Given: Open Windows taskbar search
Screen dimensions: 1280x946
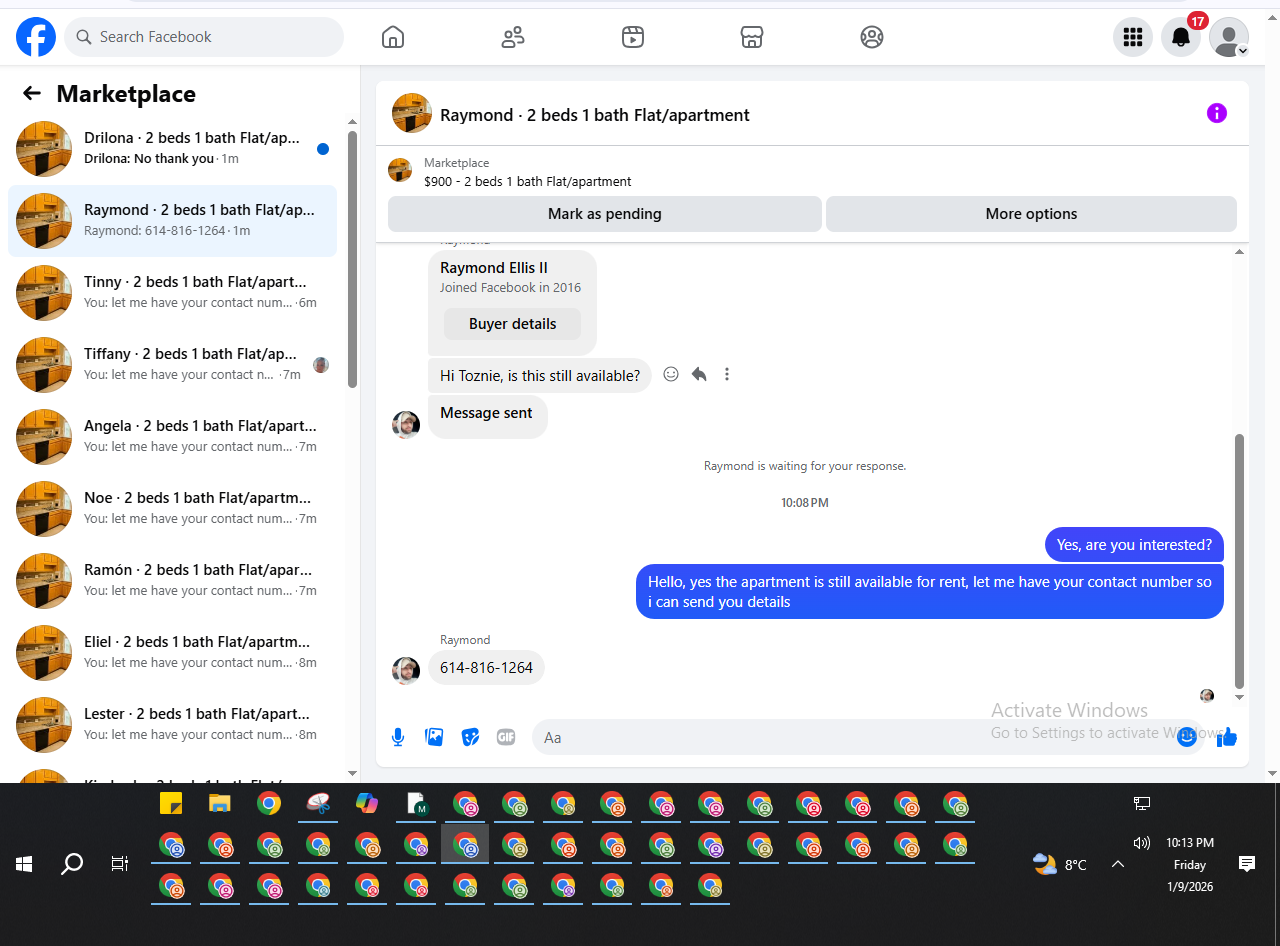Looking at the screenshot, I should pos(72,864).
